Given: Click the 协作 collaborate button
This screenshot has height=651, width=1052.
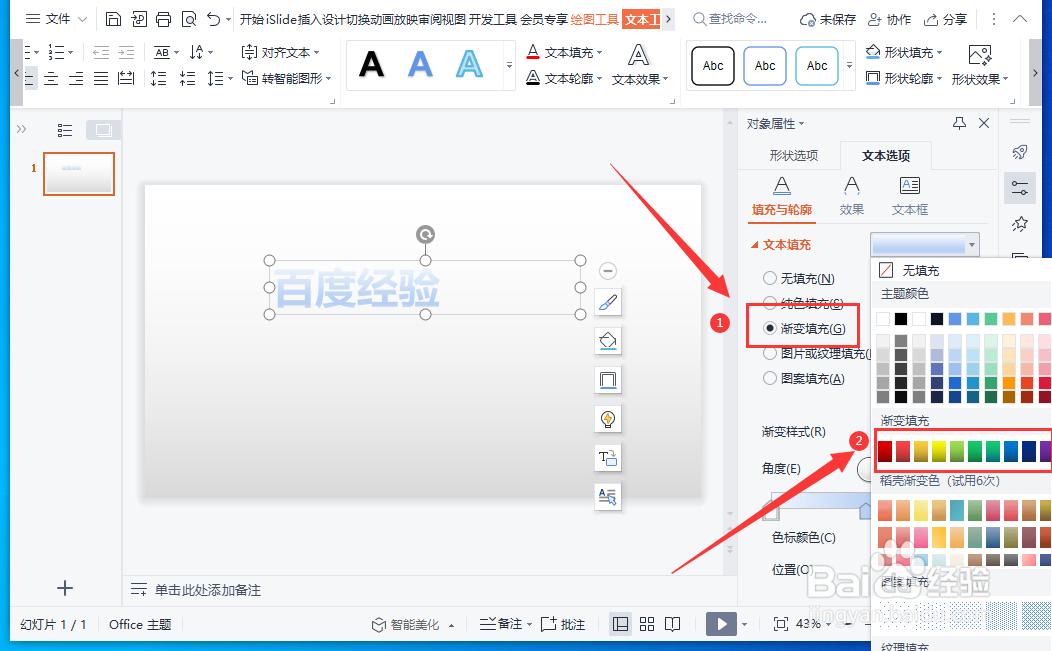Looking at the screenshot, I should coord(889,19).
